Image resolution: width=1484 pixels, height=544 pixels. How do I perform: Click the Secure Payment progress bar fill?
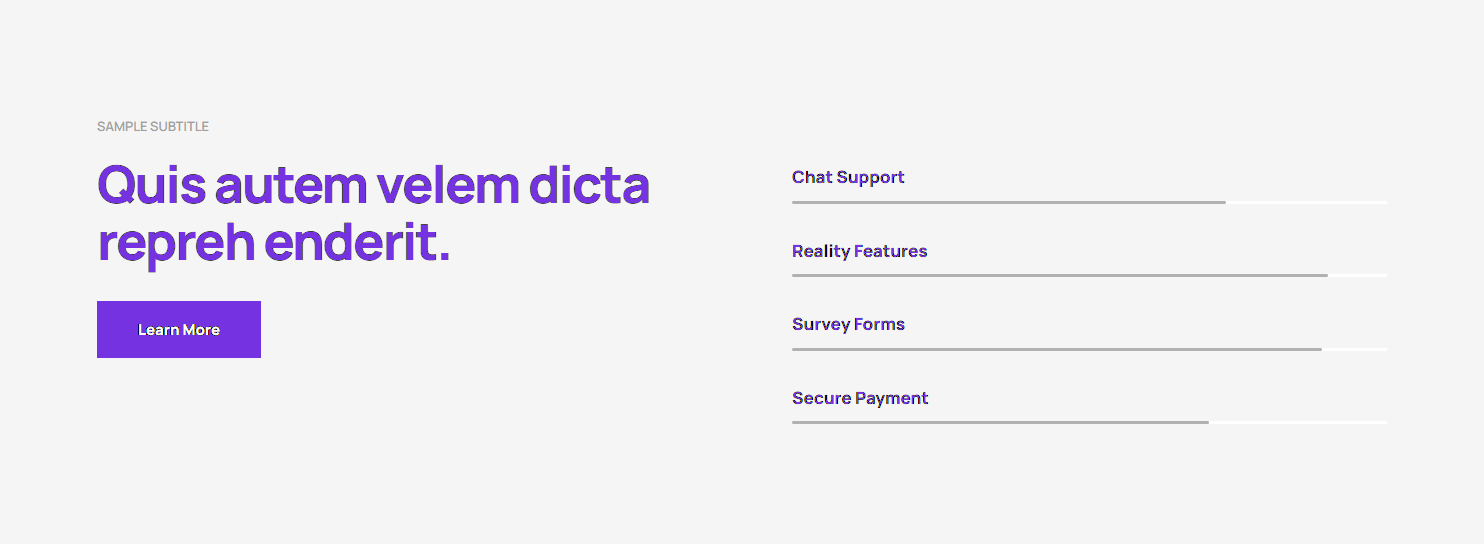1000,422
